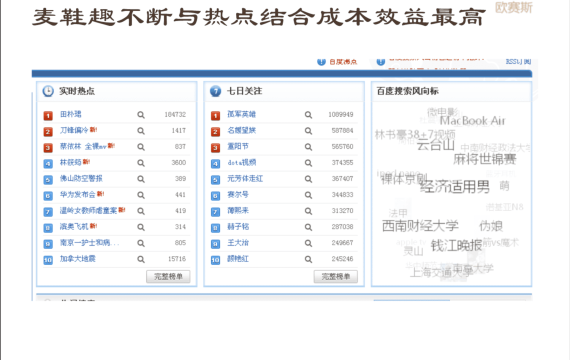Click search icon in 佛山防空警报 row
Viewport: 570px width, 360px height.
pos(141,179)
